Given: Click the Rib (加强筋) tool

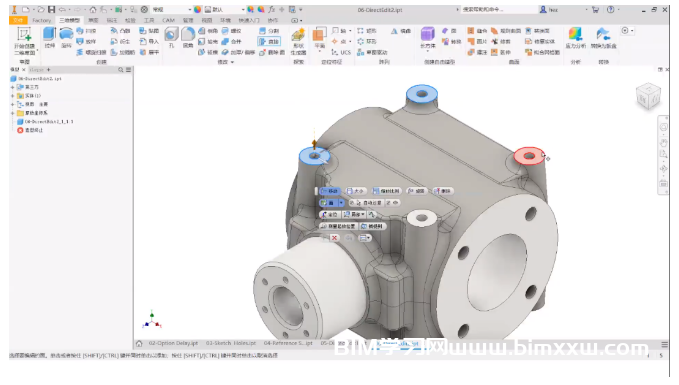Looking at the screenshot, I should click(123, 52).
